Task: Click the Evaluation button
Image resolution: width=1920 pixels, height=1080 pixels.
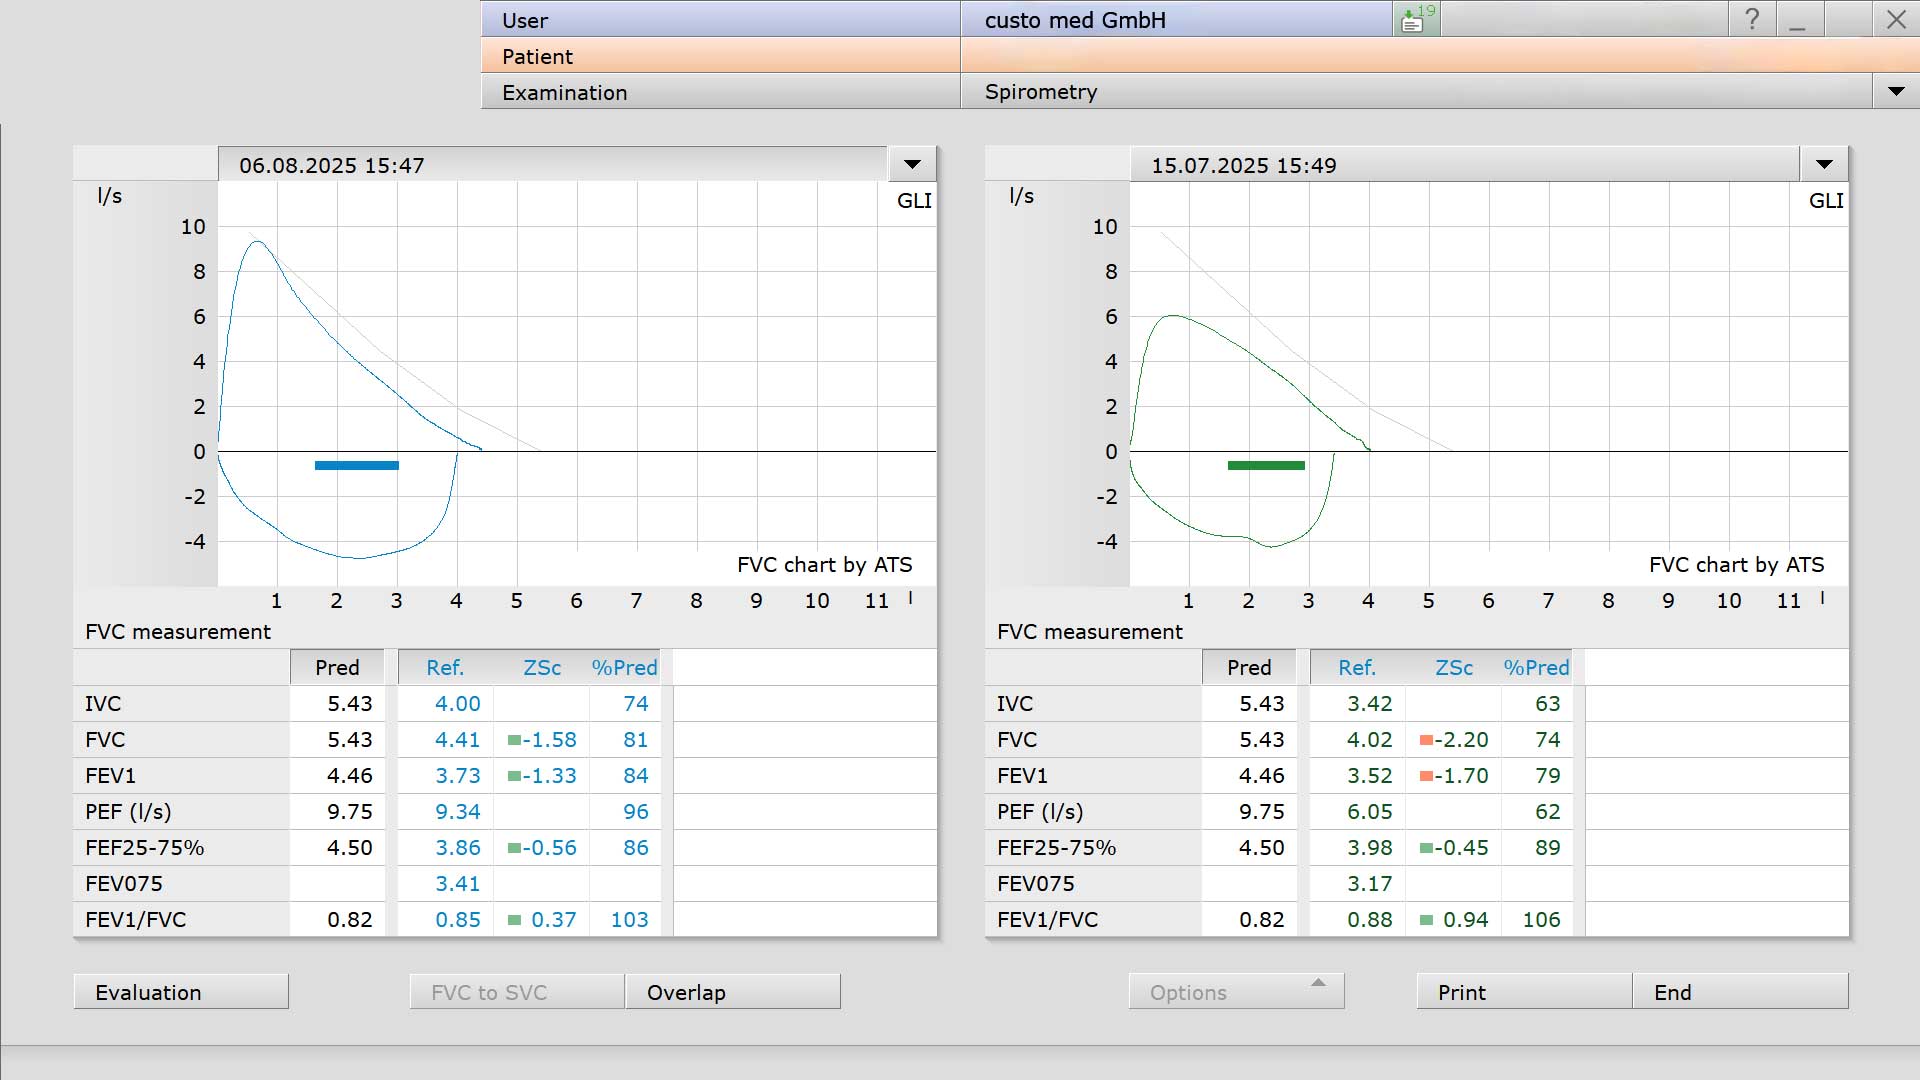Action: coord(181,992)
